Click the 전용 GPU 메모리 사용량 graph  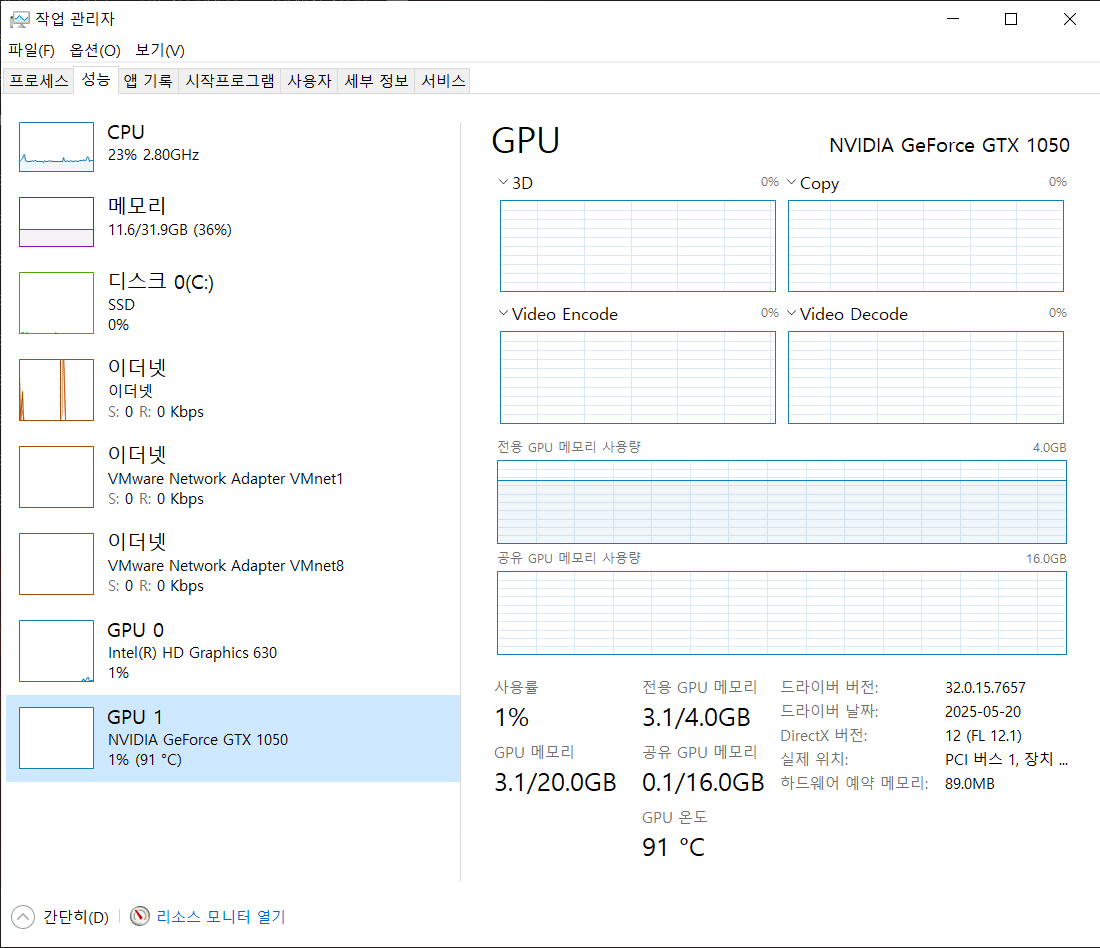click(782, 502)
